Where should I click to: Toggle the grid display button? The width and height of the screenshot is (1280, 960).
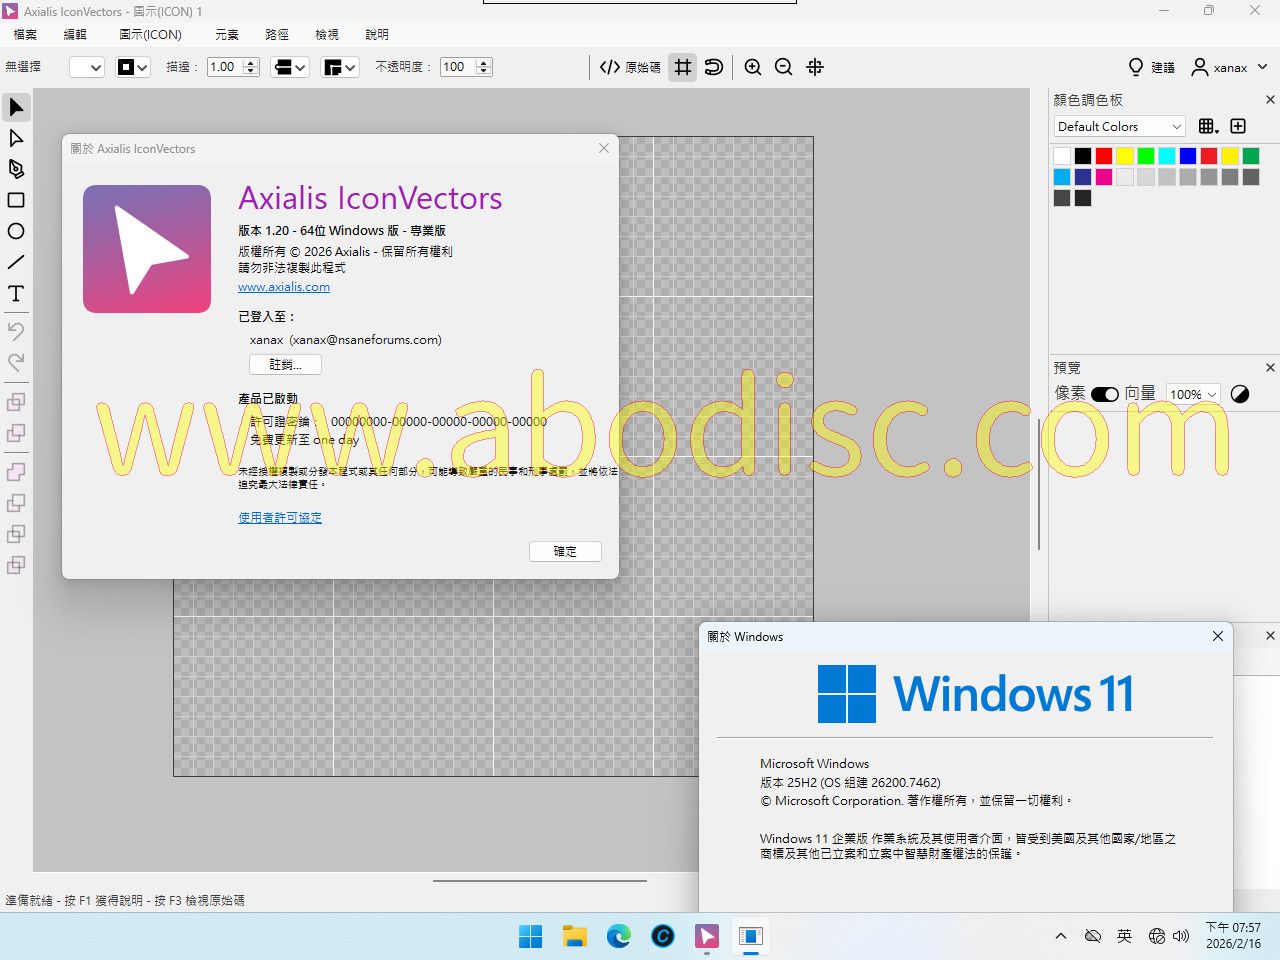click(683, 67)
